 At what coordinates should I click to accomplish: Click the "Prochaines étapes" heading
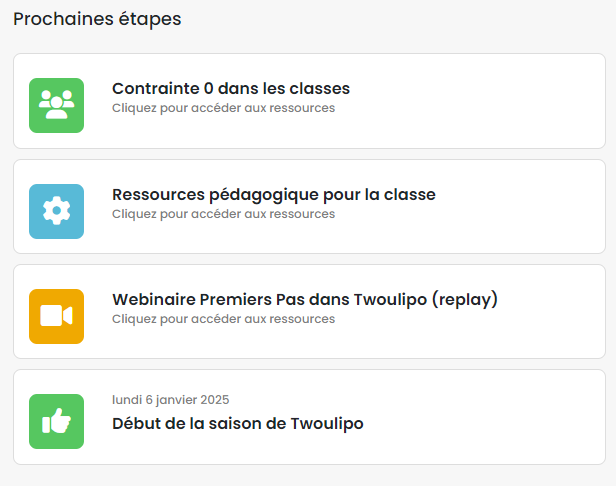click(97, 19)
